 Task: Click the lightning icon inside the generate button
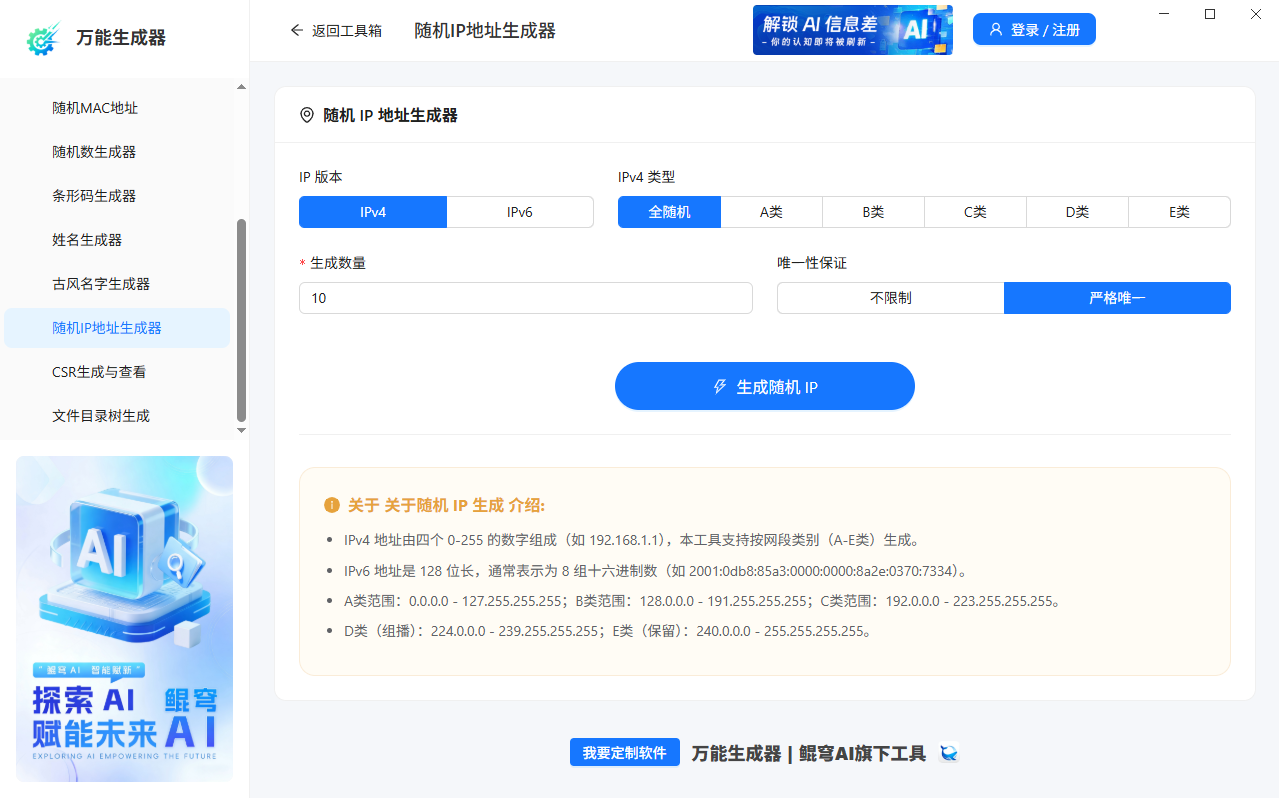pyautogui.click(x=718, y=385)
